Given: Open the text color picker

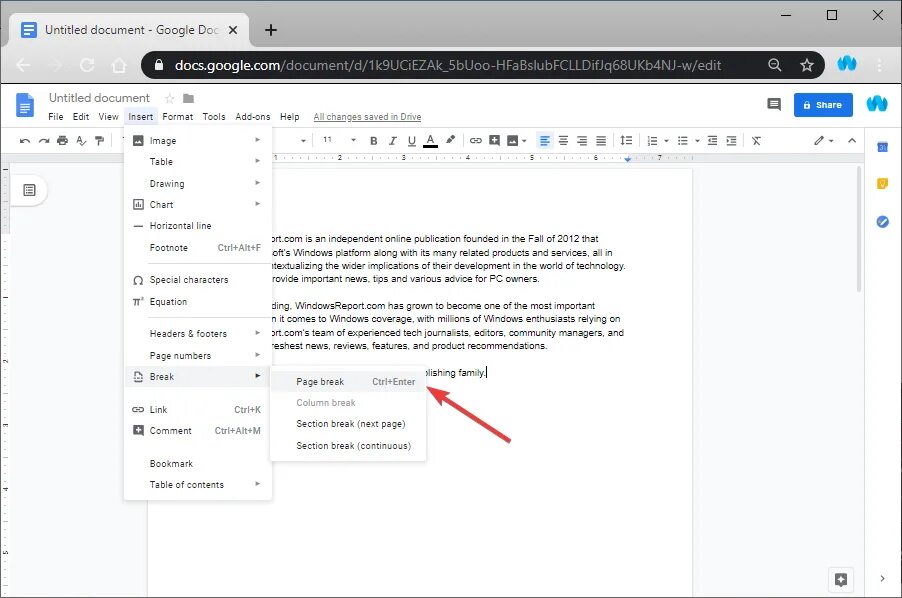Looking at the screenshot, I should (430, 141).
